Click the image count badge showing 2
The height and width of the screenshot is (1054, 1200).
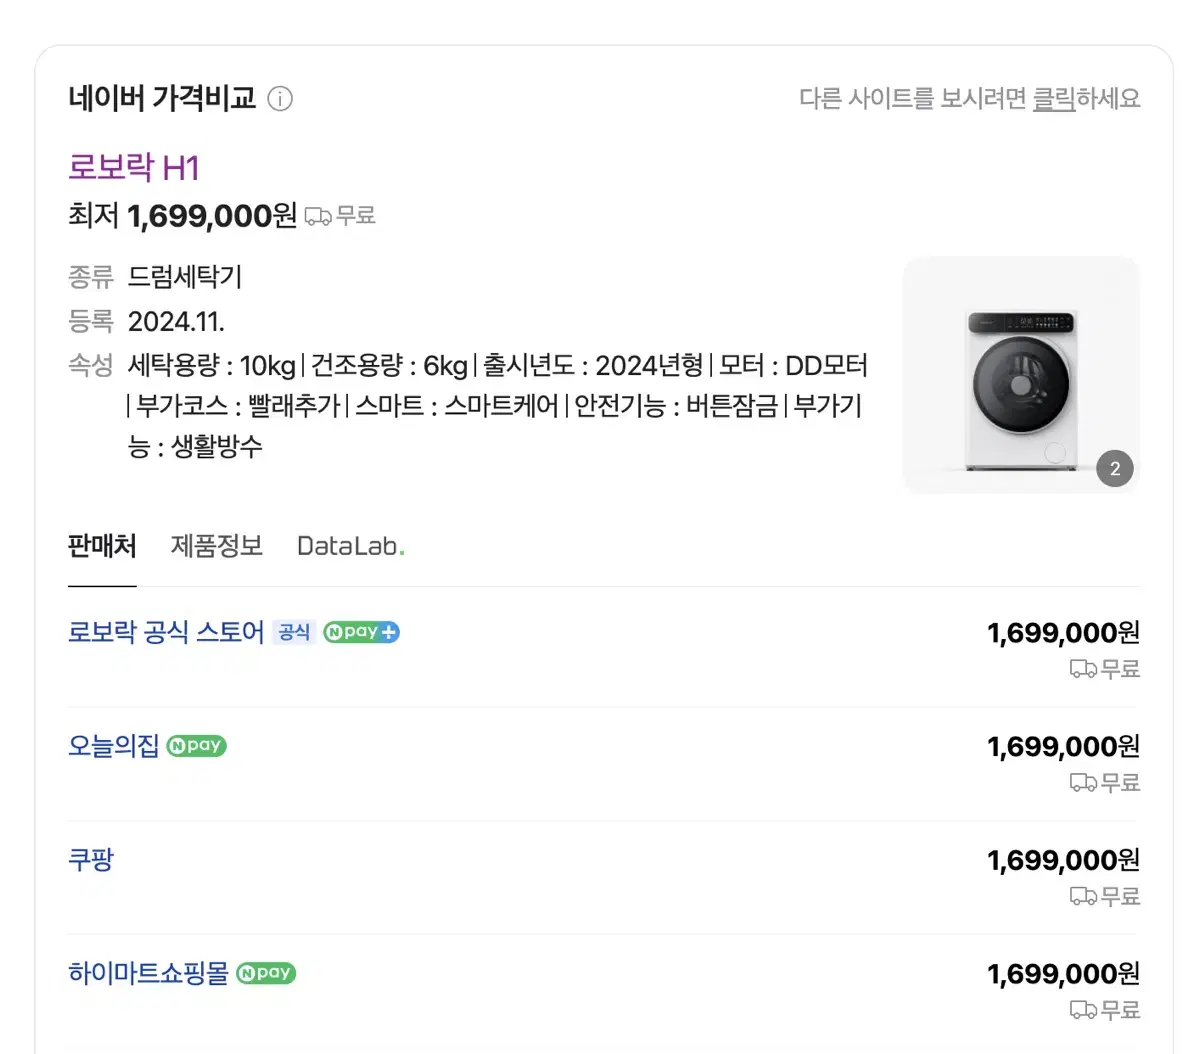click(x=1115, y=469)
